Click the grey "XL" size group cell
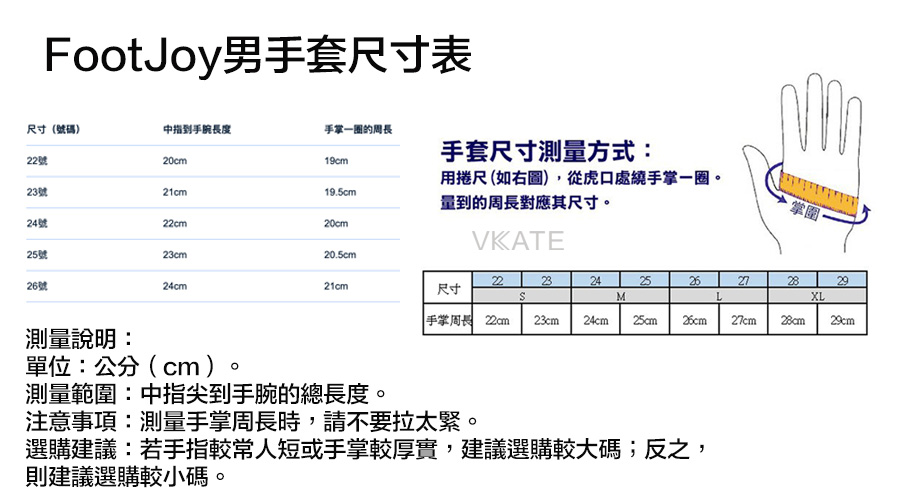The width and height of the screenshot is (900, 500). (817, 296)
